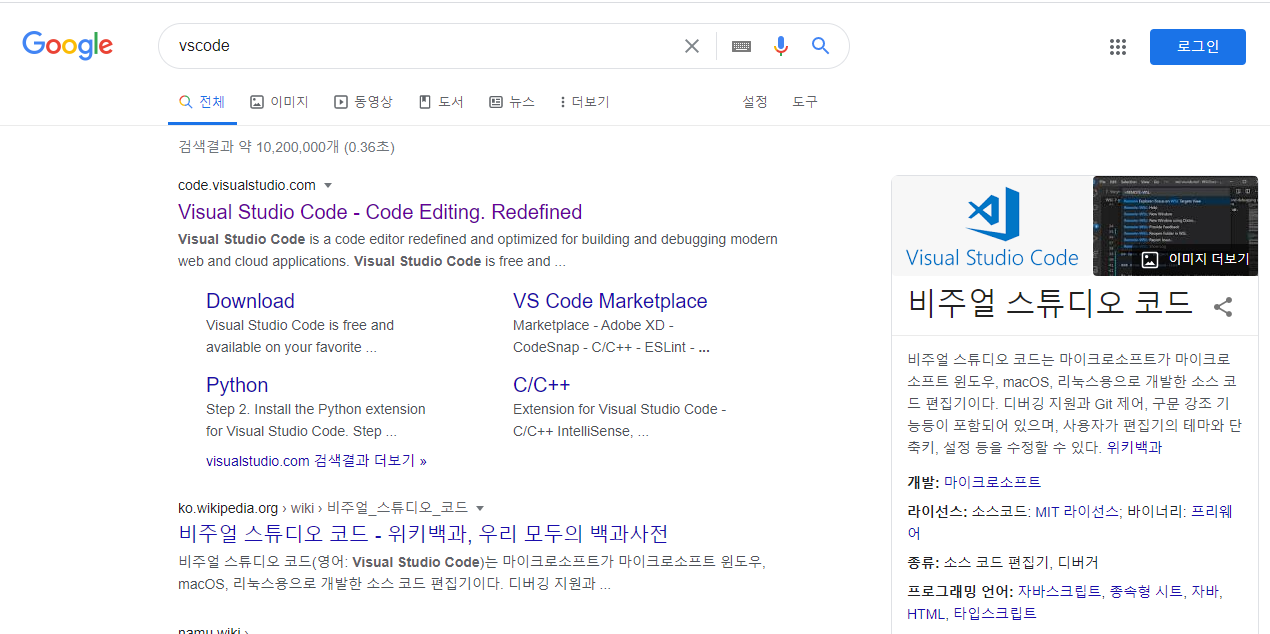Click the 마이크로소프트 developer link
The height and width of the screenshot is (634, 1270).
click(992, 482)
